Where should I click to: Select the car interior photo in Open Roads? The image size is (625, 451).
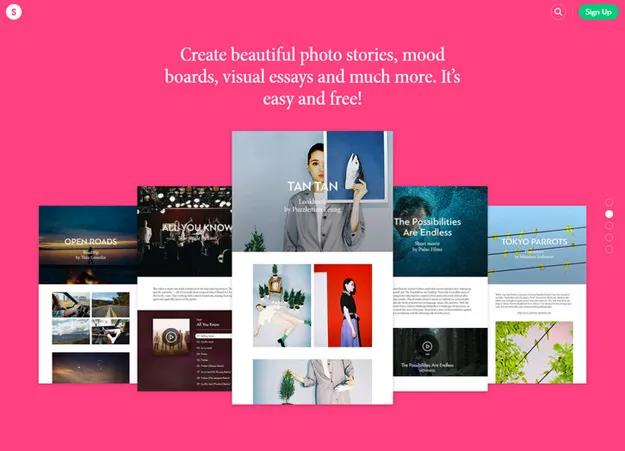click(69, 304)
